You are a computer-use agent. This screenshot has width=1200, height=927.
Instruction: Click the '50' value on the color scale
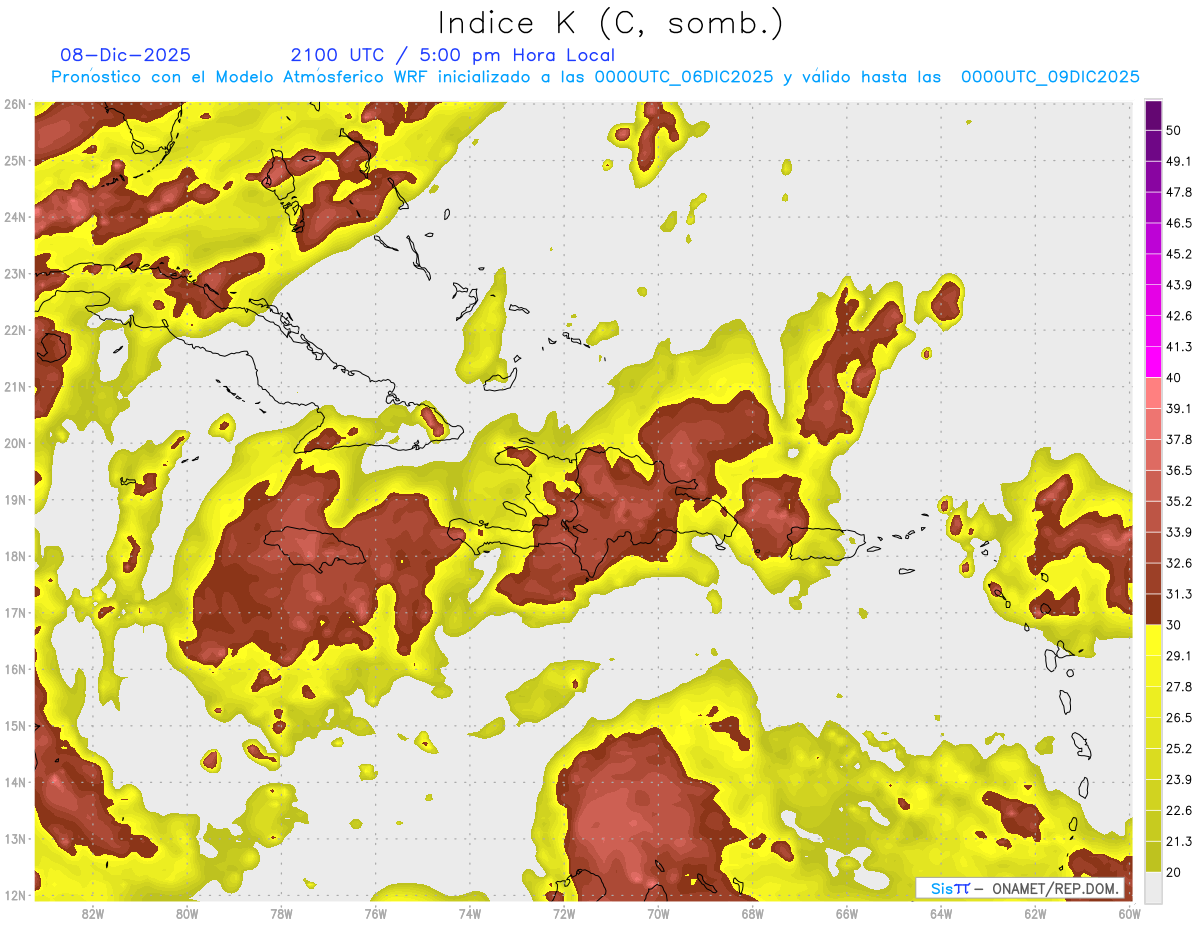(1174, 130)
